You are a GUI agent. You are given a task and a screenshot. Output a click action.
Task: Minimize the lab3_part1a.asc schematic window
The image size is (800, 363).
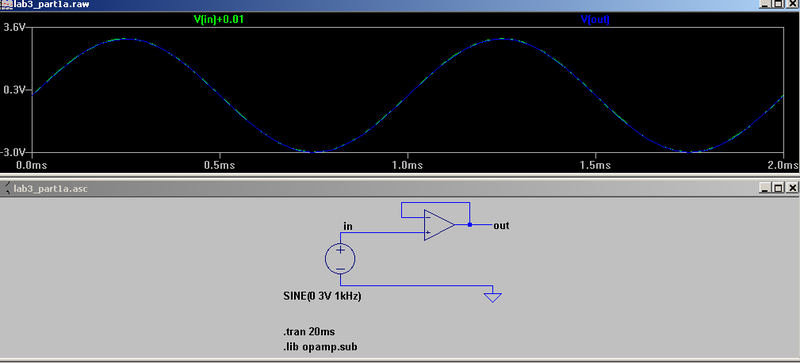click(764, 188)
